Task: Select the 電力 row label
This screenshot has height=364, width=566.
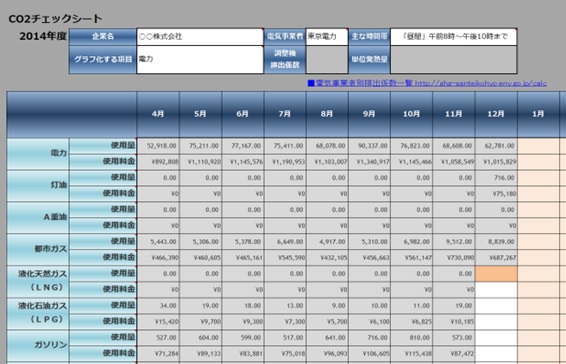Action: (38, 154)
